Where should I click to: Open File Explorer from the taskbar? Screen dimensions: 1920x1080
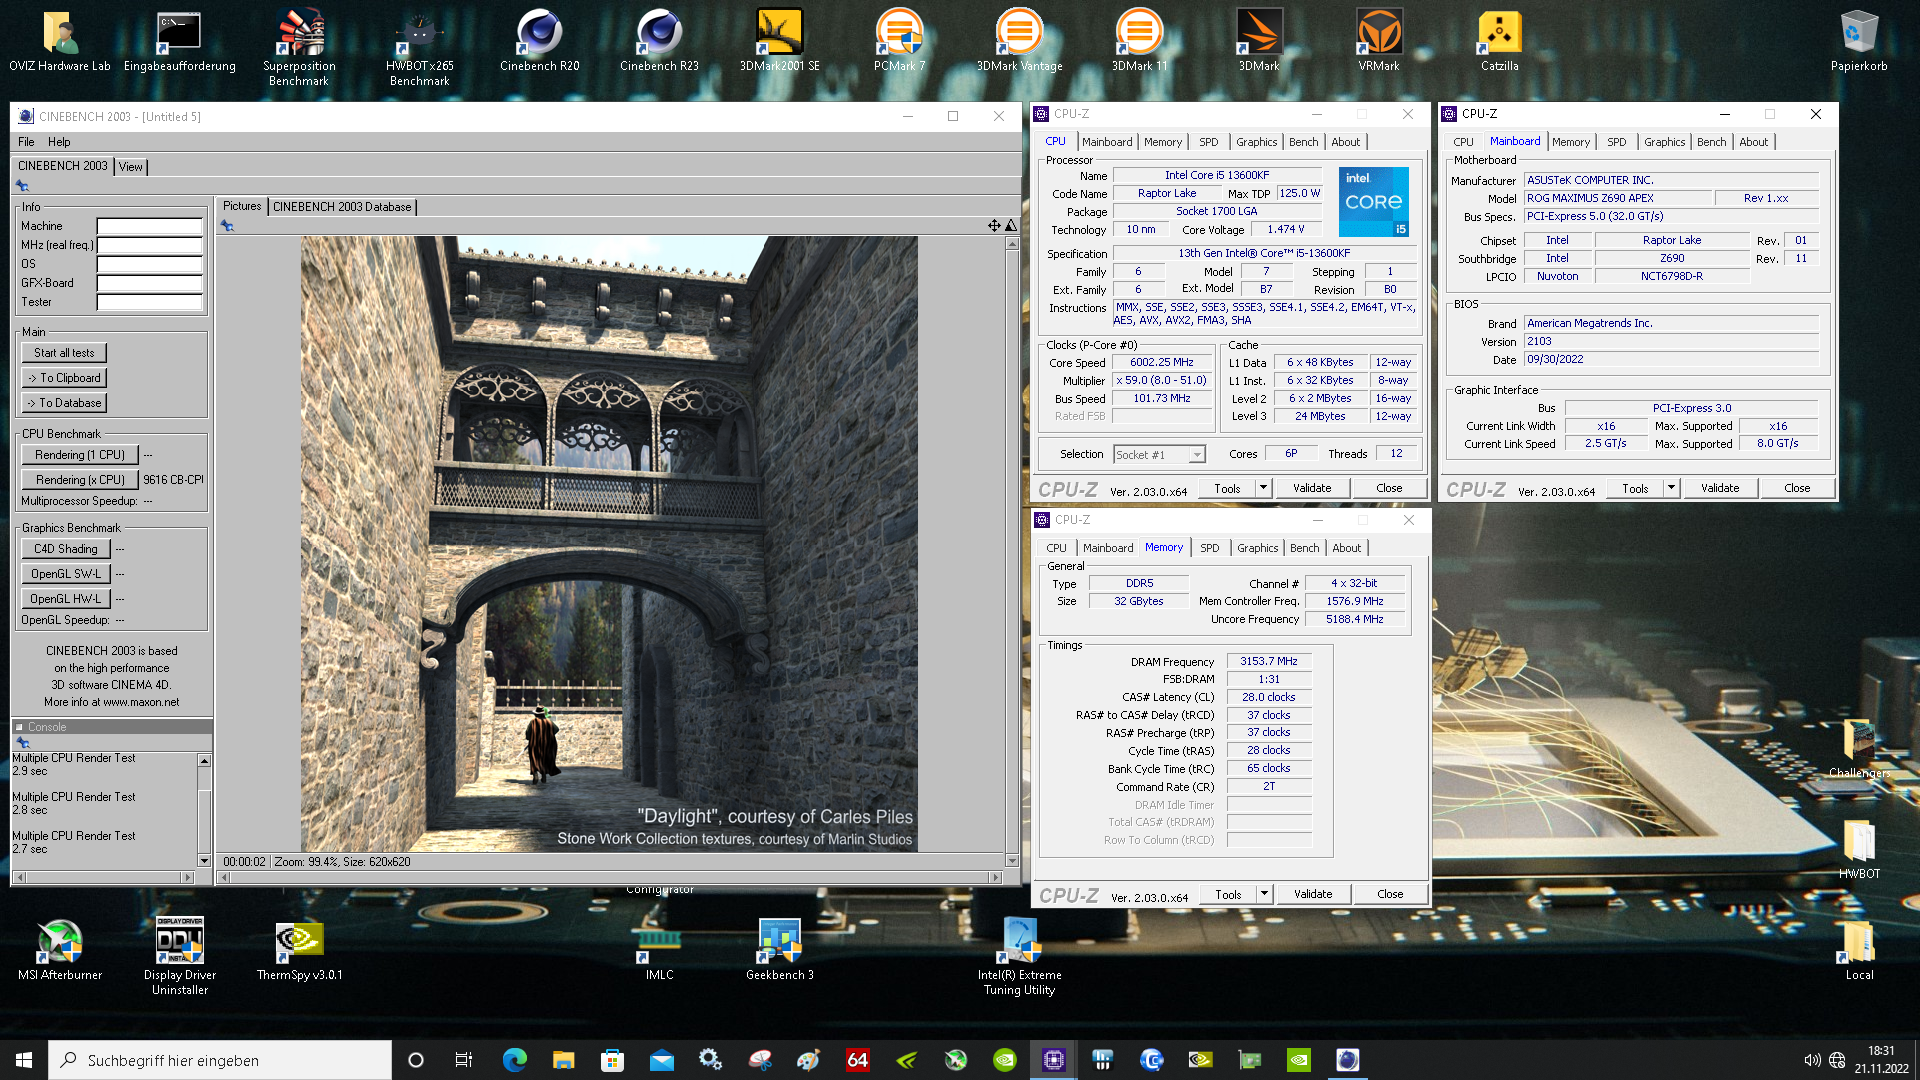563,1060
